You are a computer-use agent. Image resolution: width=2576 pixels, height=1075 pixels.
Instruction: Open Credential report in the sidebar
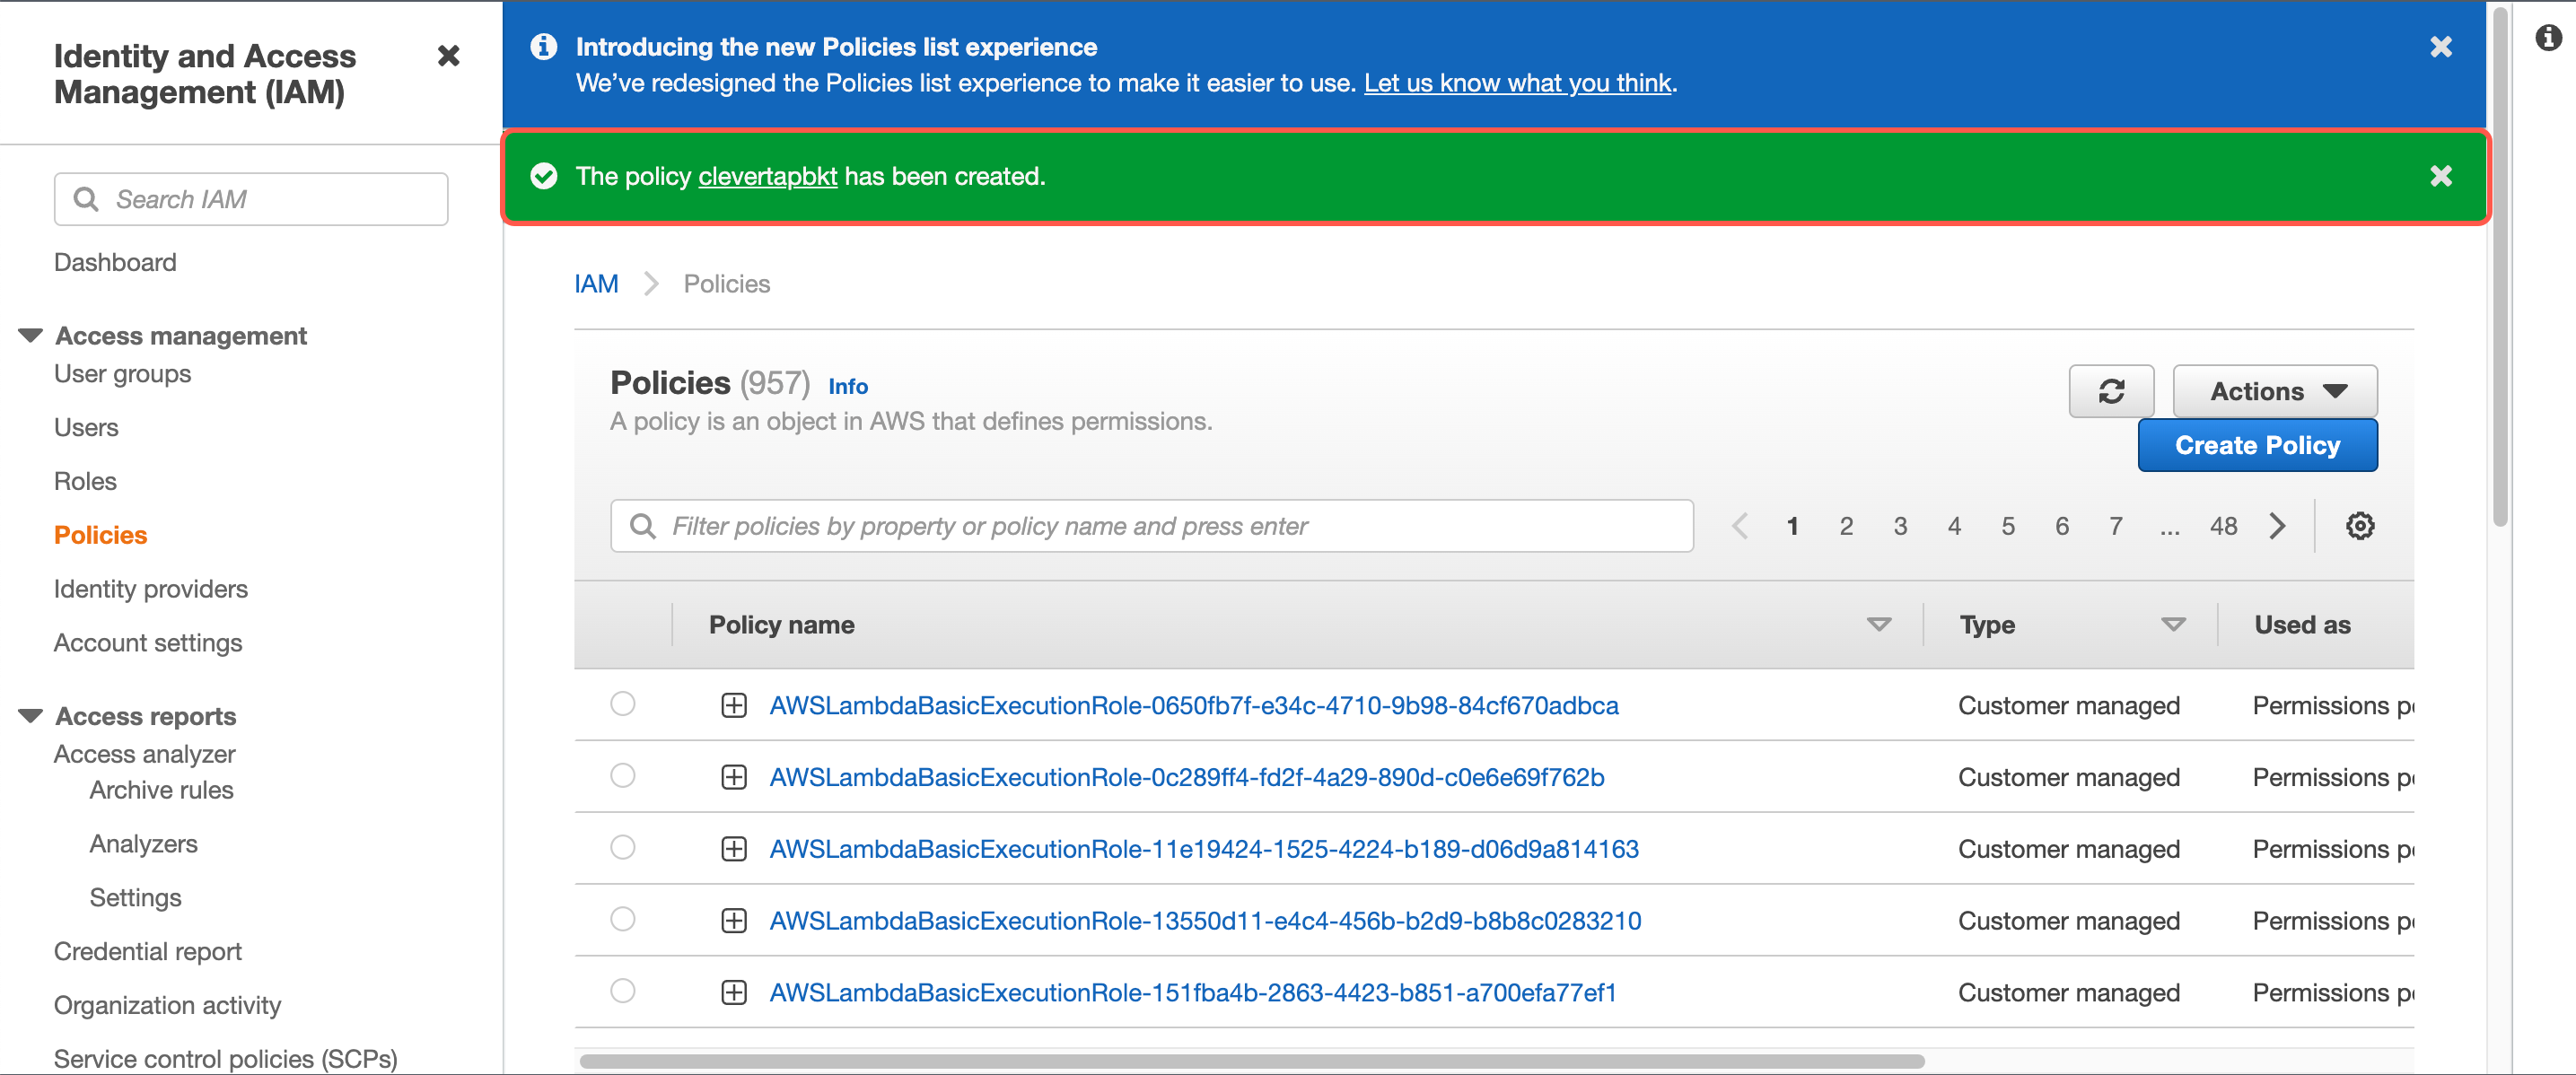tap(148, 951)
